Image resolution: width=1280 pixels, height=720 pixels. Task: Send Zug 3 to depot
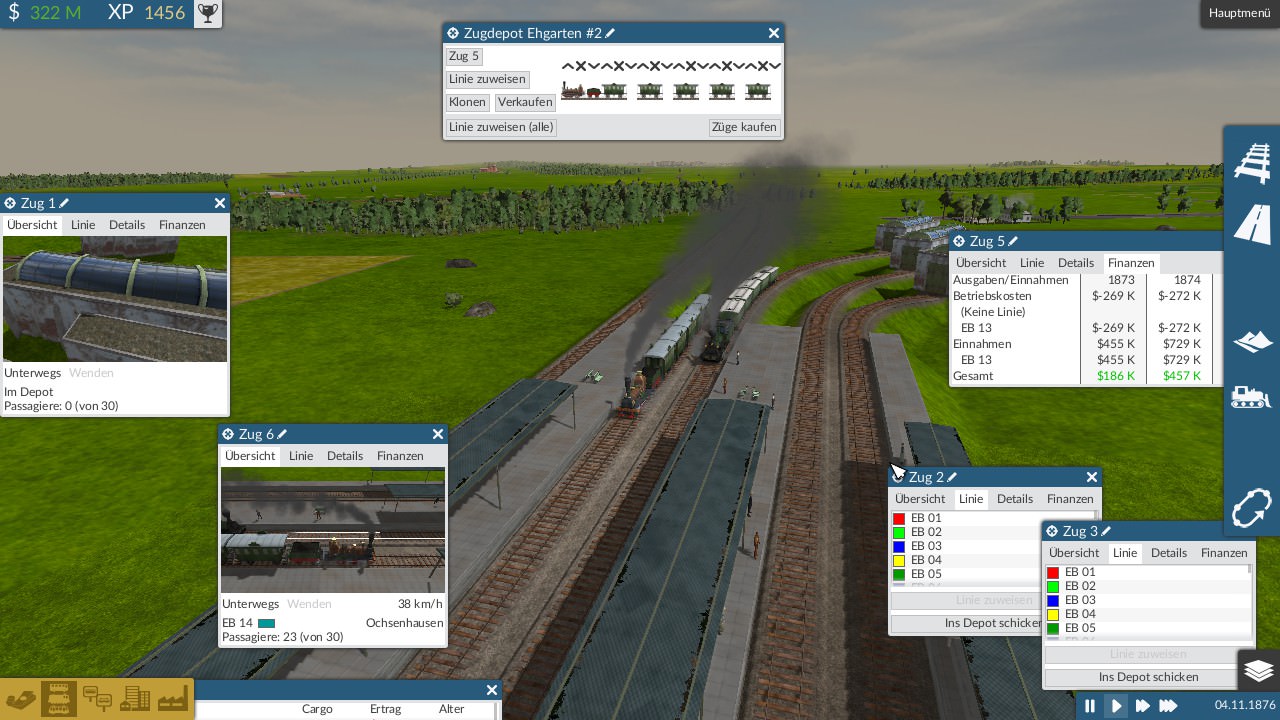[x=1148, y=677]
